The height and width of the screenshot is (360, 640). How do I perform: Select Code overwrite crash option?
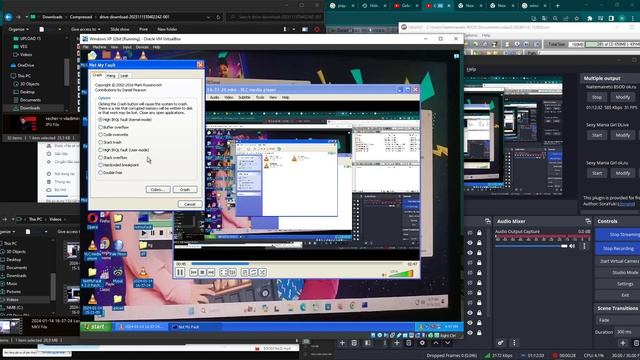(x=113, y=135)
